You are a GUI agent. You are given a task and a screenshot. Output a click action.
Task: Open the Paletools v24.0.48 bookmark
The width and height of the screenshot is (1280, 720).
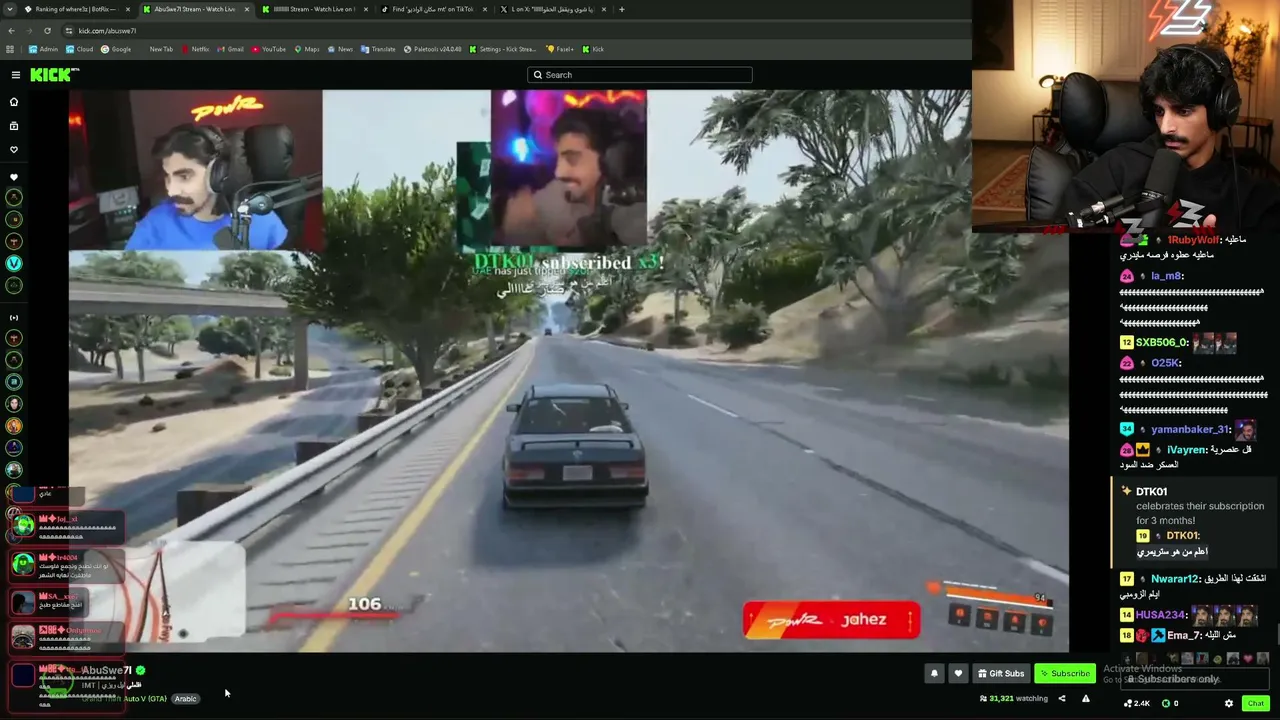point(433,49)
